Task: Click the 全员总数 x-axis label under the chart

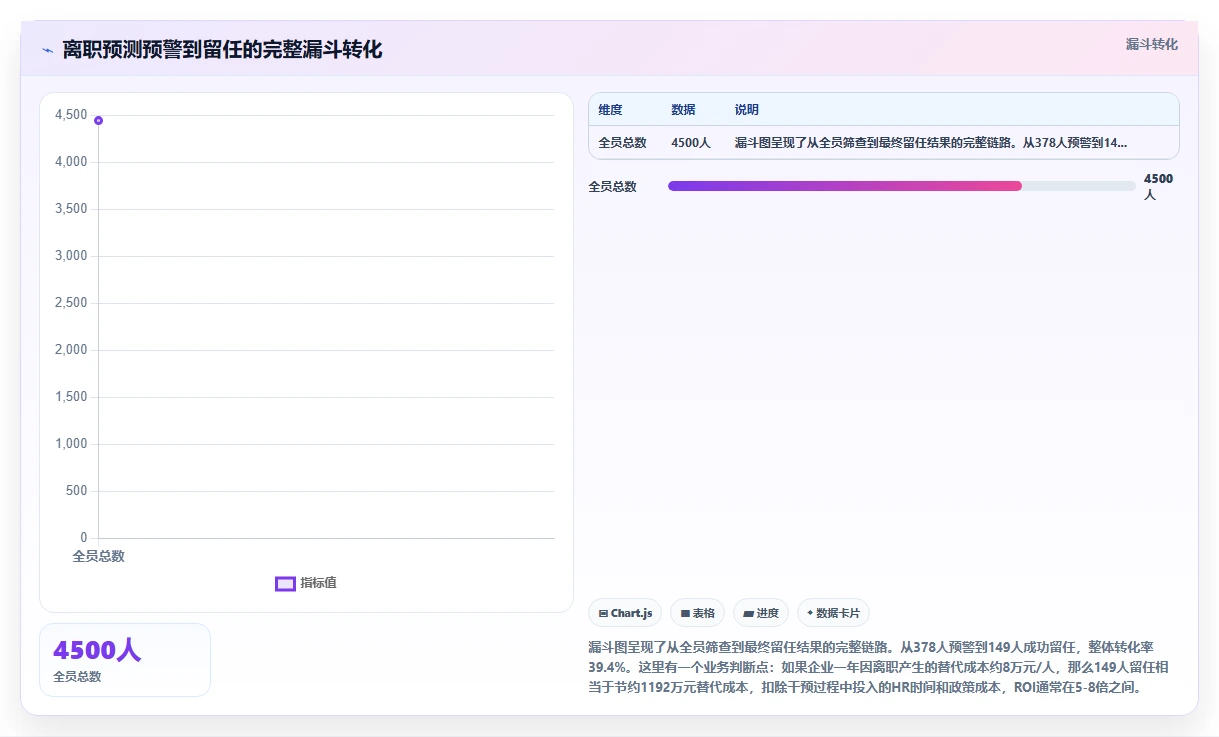Action: pos(99,556)
